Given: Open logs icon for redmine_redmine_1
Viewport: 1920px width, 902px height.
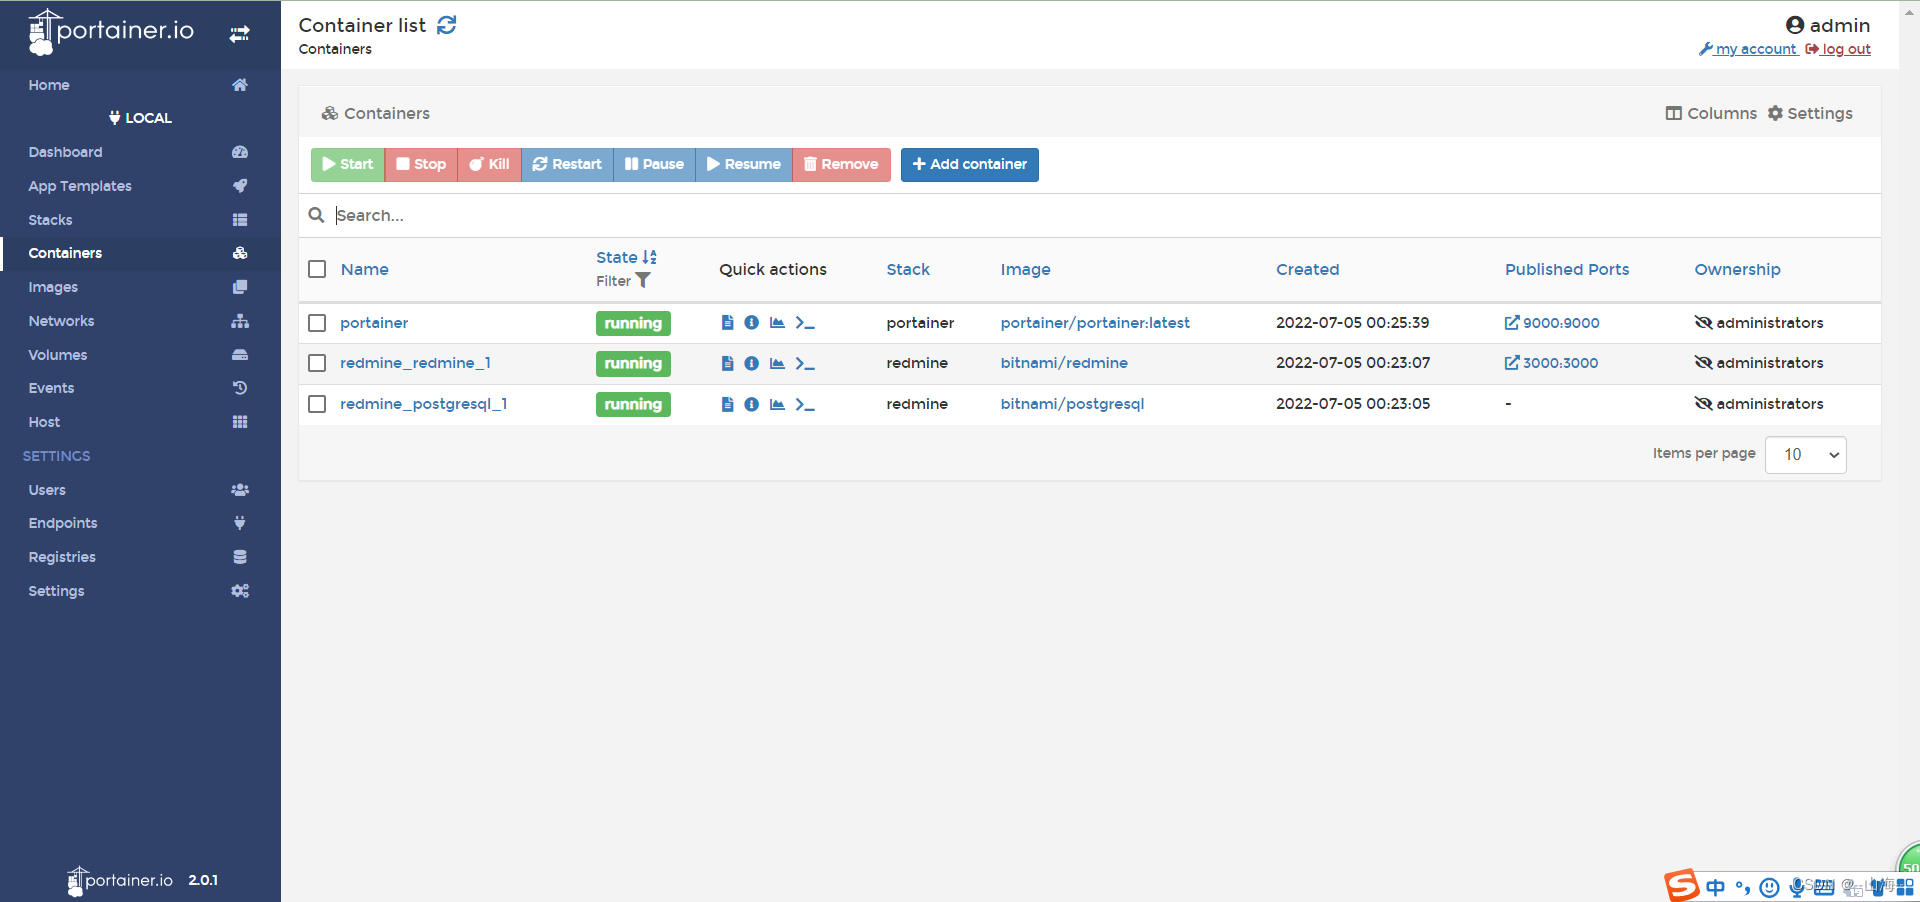Looking at the screenshot, I should [728, 363].
